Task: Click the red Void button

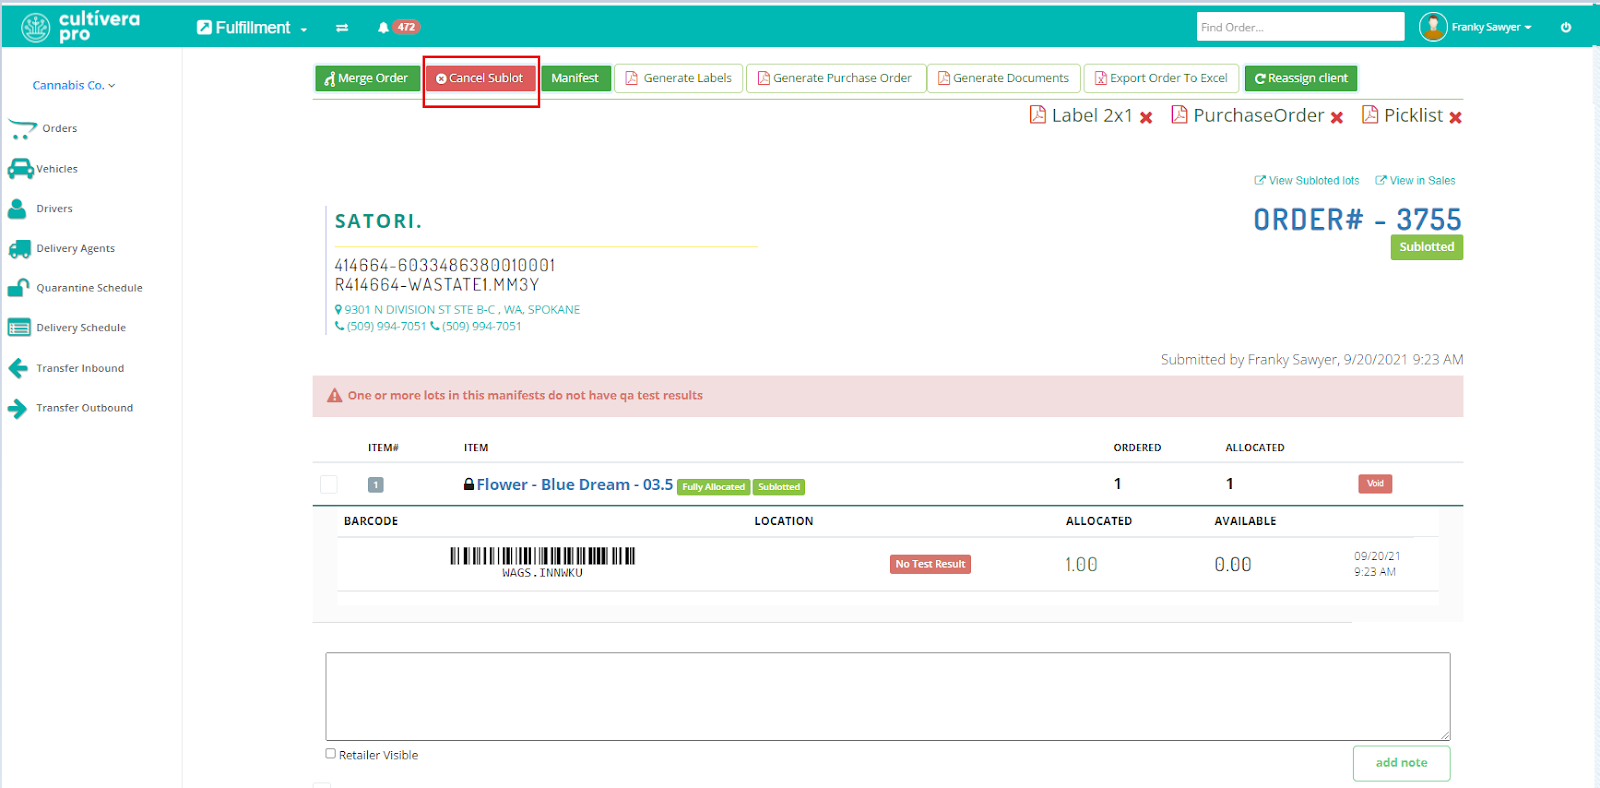Action: pyautogui.click(x=1375, y=484)
